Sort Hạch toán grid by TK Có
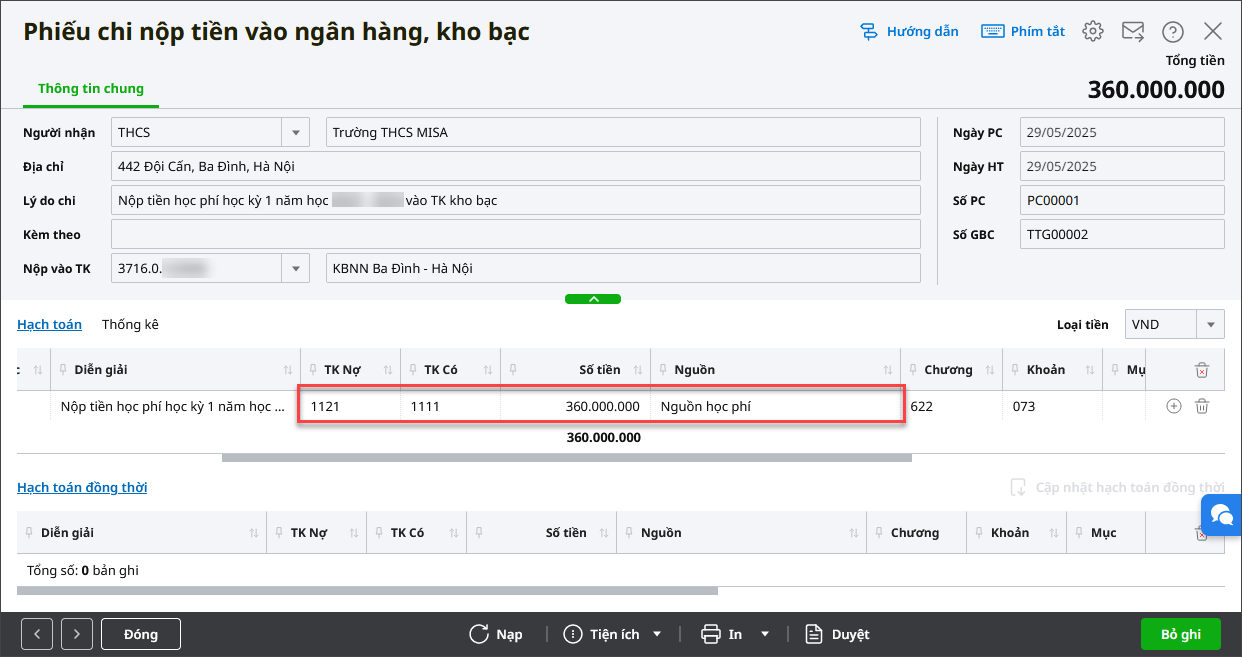Screen dimensions: 1242x657 coord(489,370)
